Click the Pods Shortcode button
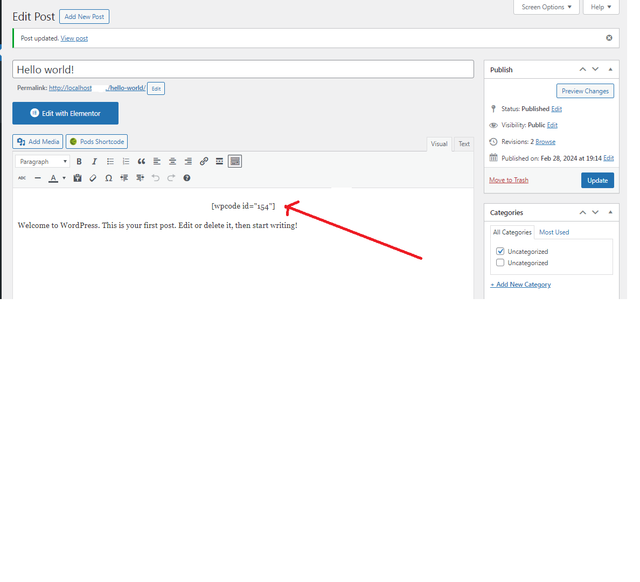The height and width of the screenshot is (582, 640). pos(97,142)
